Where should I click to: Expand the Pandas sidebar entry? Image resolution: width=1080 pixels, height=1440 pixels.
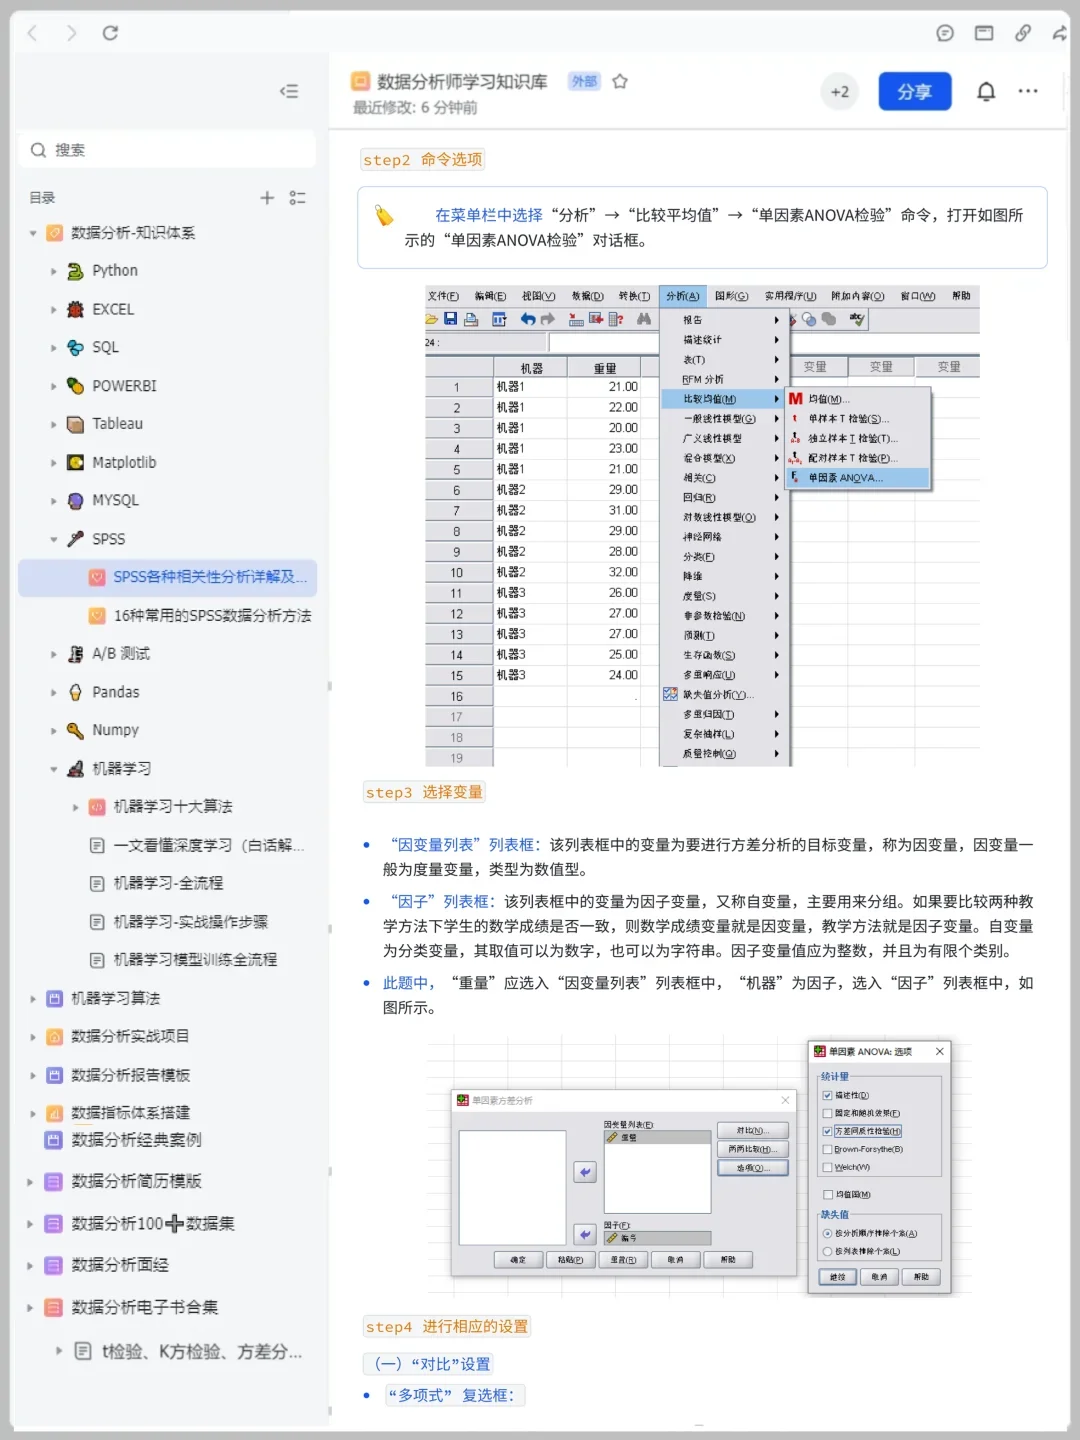(54, 692)
